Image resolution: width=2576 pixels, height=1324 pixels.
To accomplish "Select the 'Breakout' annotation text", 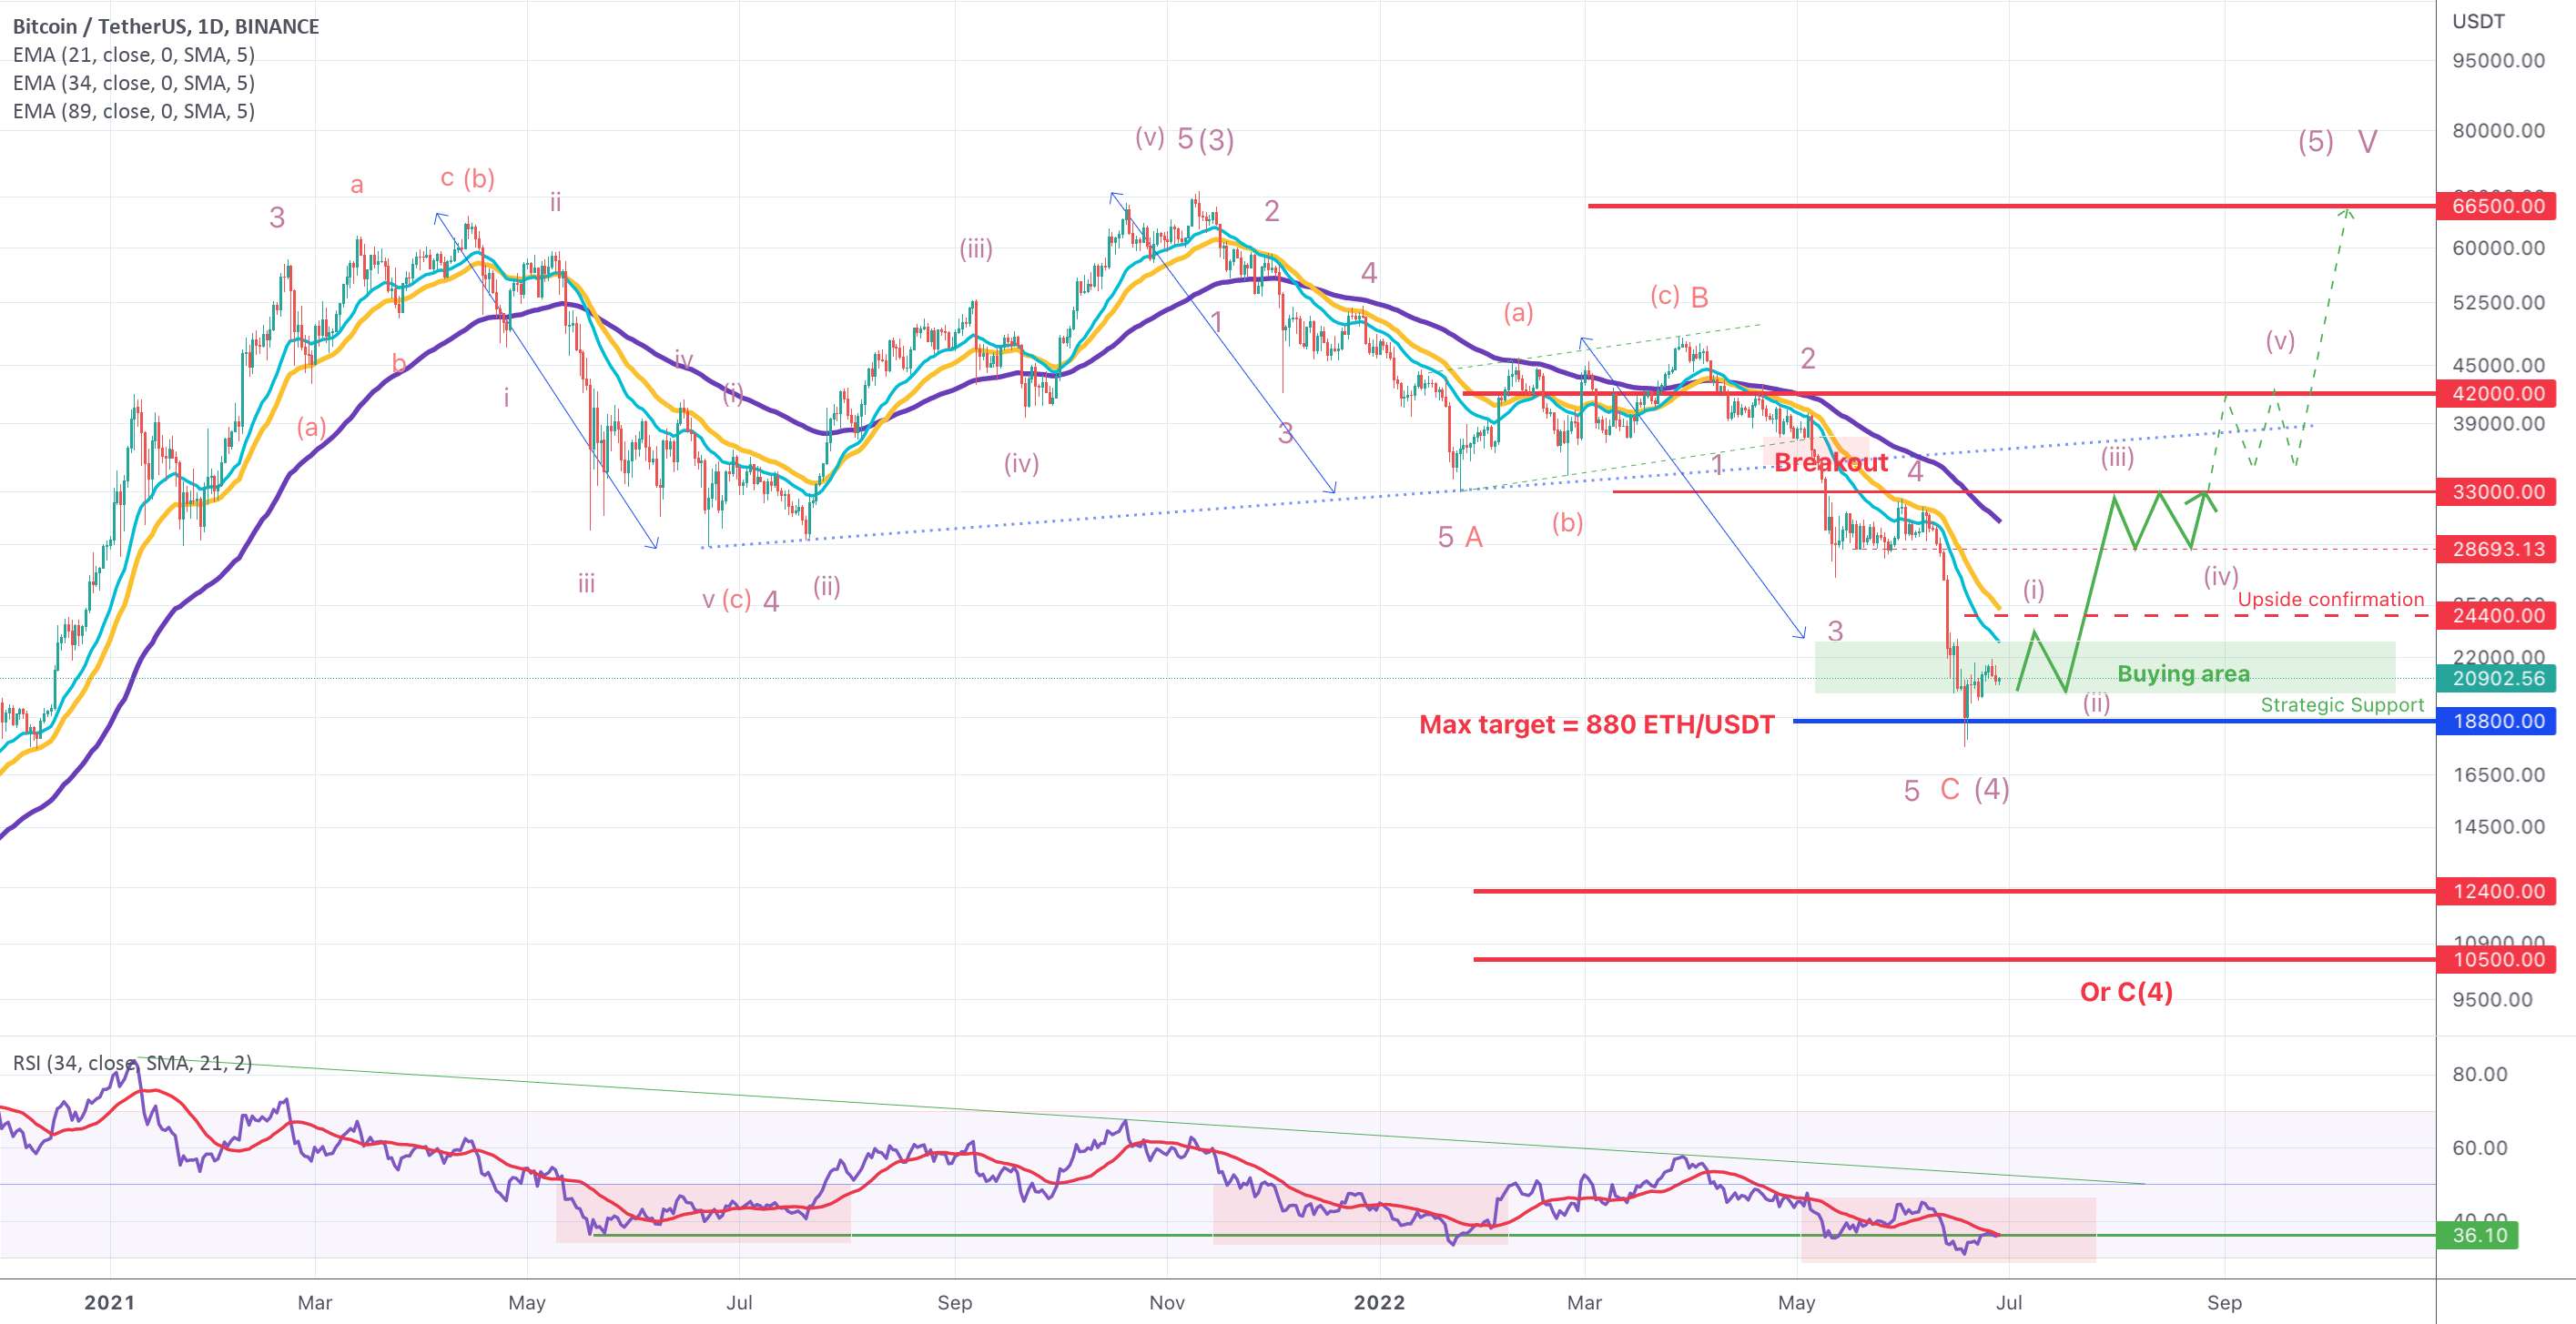I will (x=1831, y=463).
